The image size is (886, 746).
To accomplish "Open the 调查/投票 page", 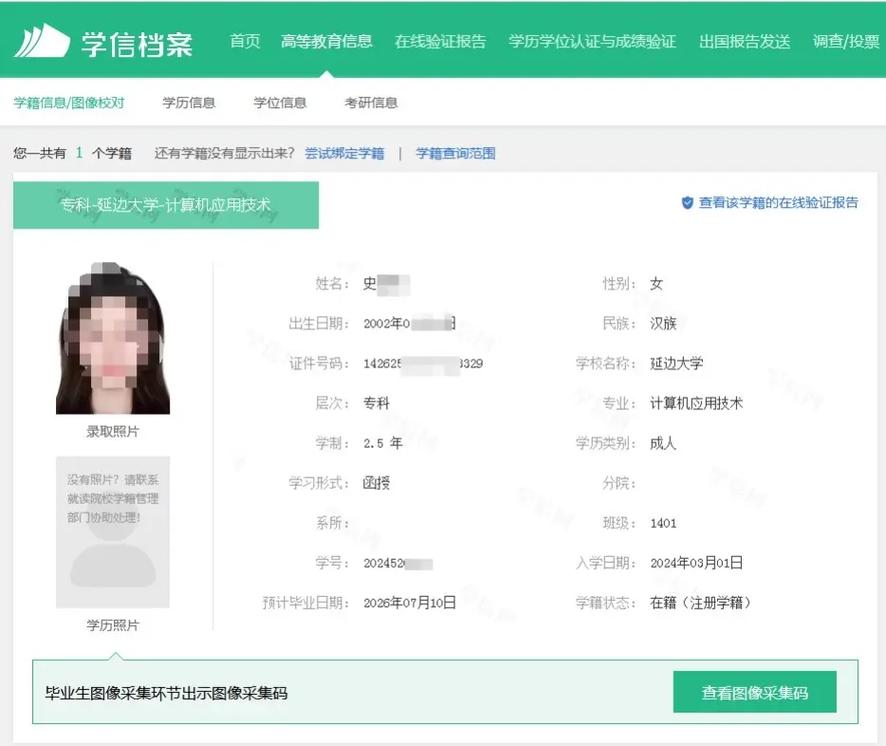I will [x=846, y=41].
